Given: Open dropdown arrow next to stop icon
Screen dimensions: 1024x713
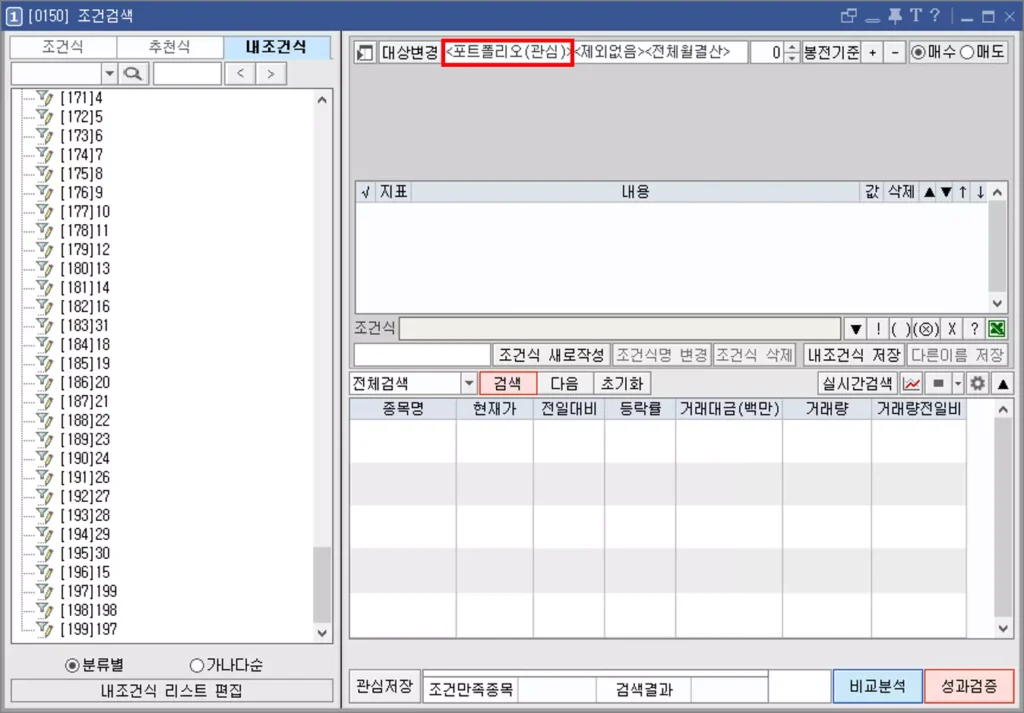Looking at the screenshot, I should (x=958, y=384).
